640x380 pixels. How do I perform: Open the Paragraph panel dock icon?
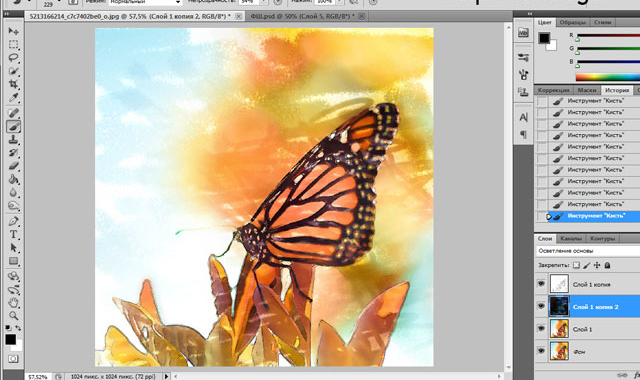(523, 134)
